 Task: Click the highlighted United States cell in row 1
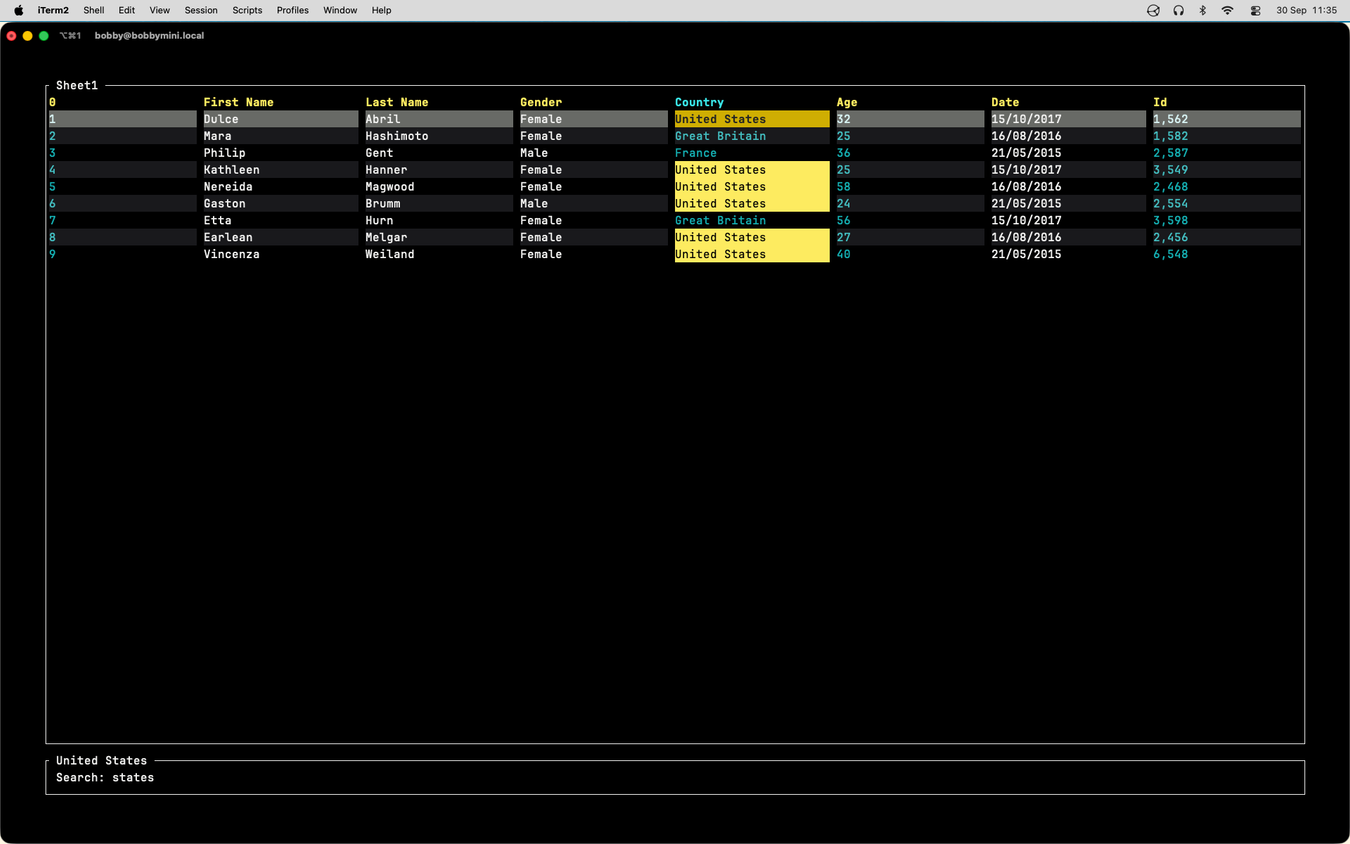[x=752, y=119]
